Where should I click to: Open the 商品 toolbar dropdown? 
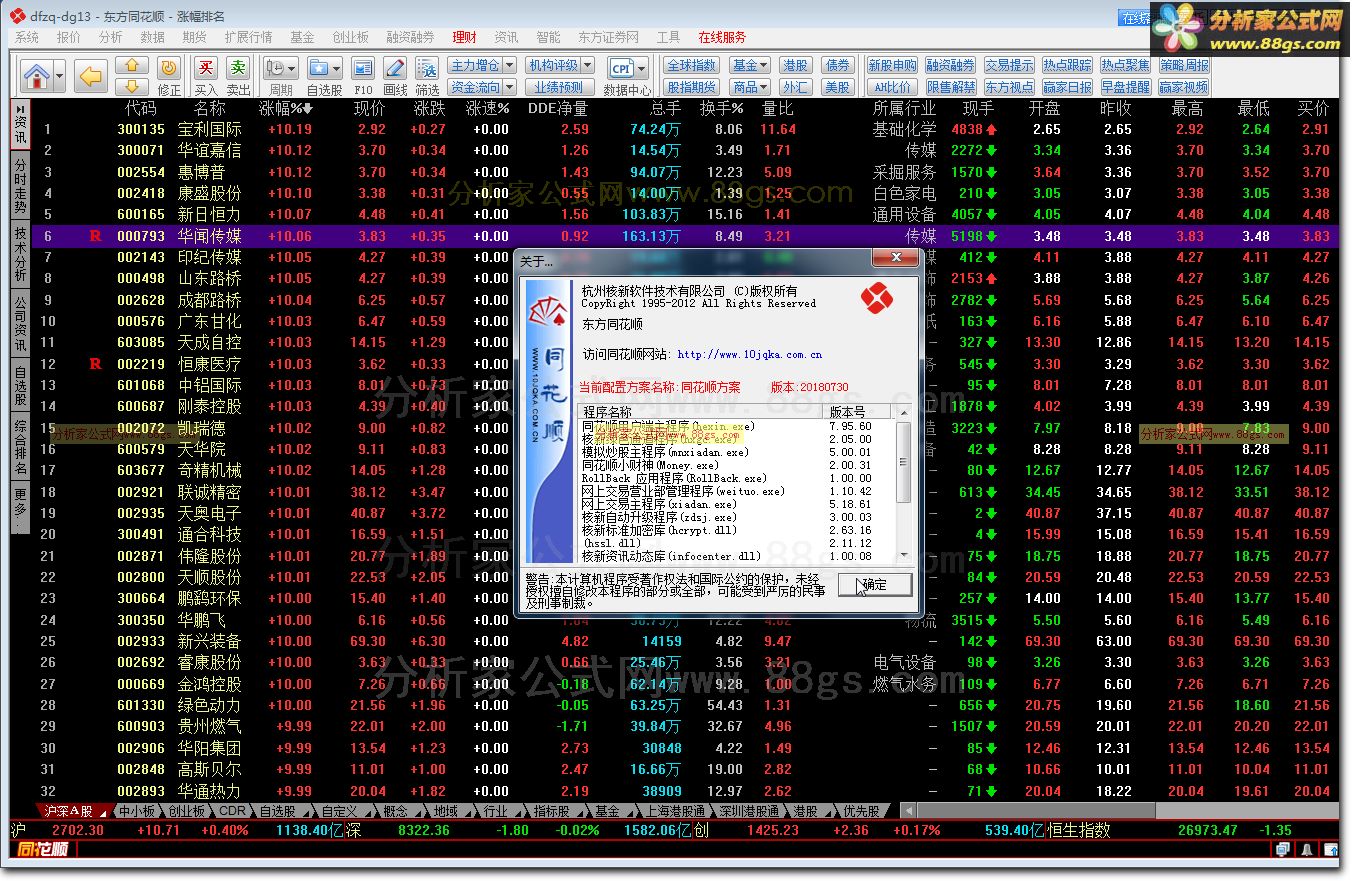[x=751, y=87]
